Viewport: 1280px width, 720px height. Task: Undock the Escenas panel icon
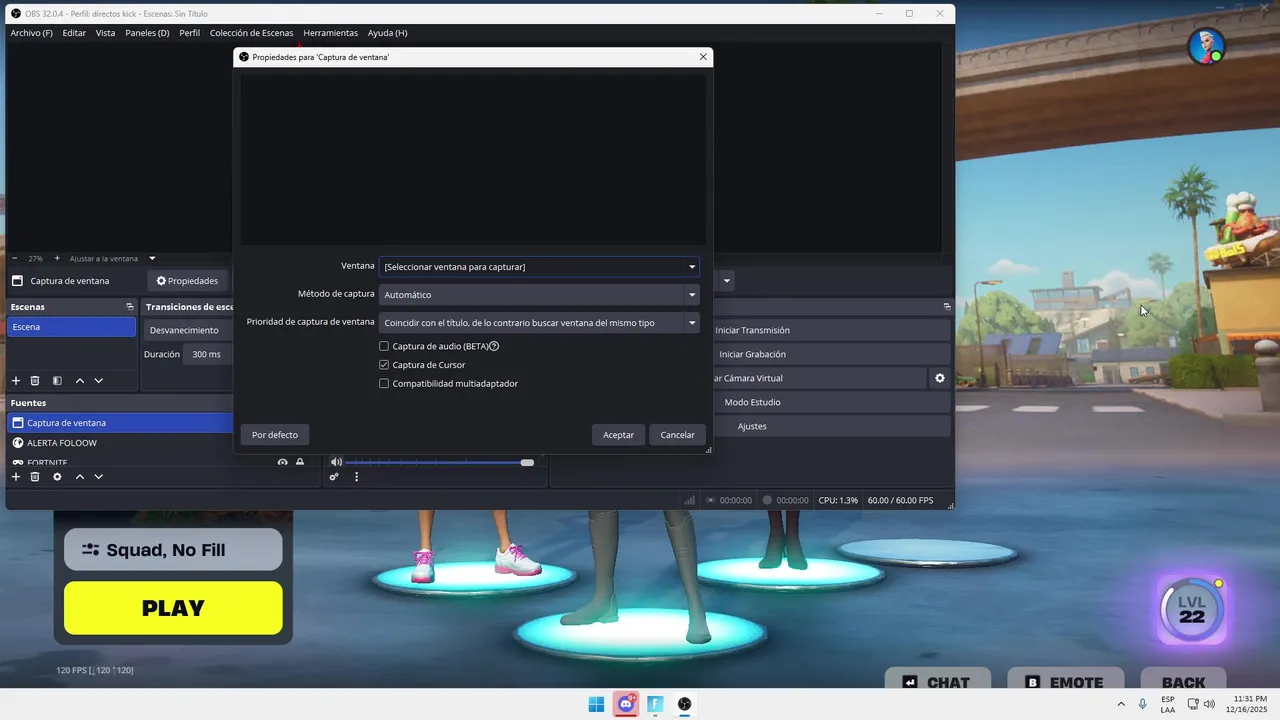(x=129, y=307)
